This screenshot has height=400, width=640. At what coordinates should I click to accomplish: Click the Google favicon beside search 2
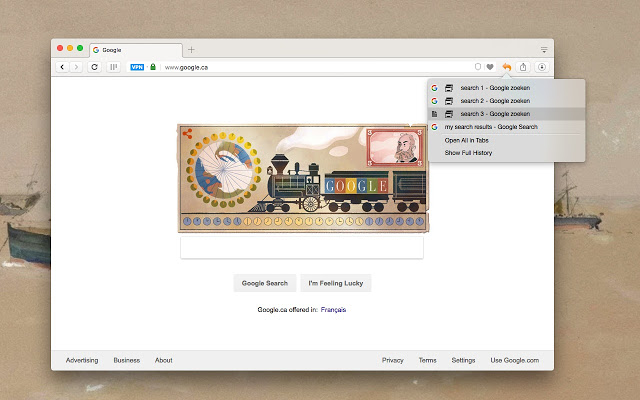434,101
